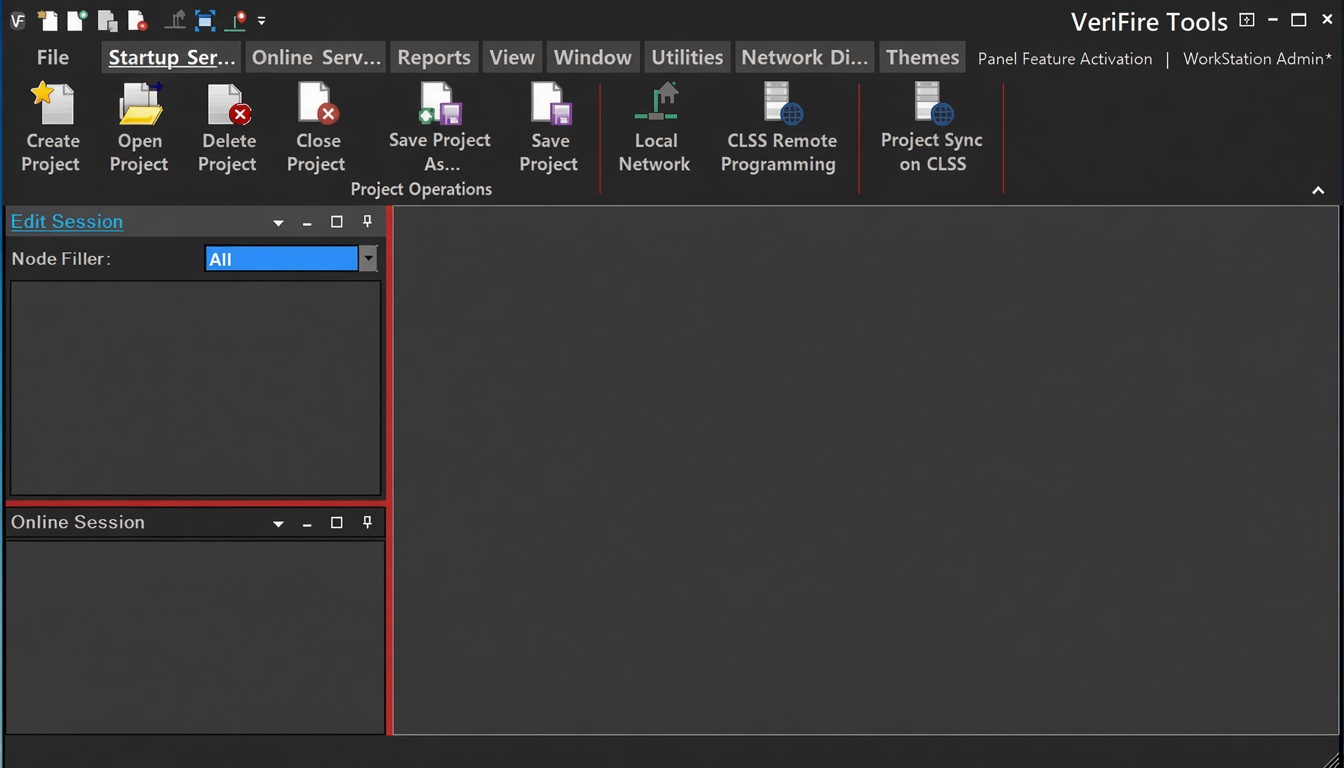The width and height of the screenshot is (1344, 768).
Task: Open the Edit Session panel options dropdown
Action: [278, 223]
